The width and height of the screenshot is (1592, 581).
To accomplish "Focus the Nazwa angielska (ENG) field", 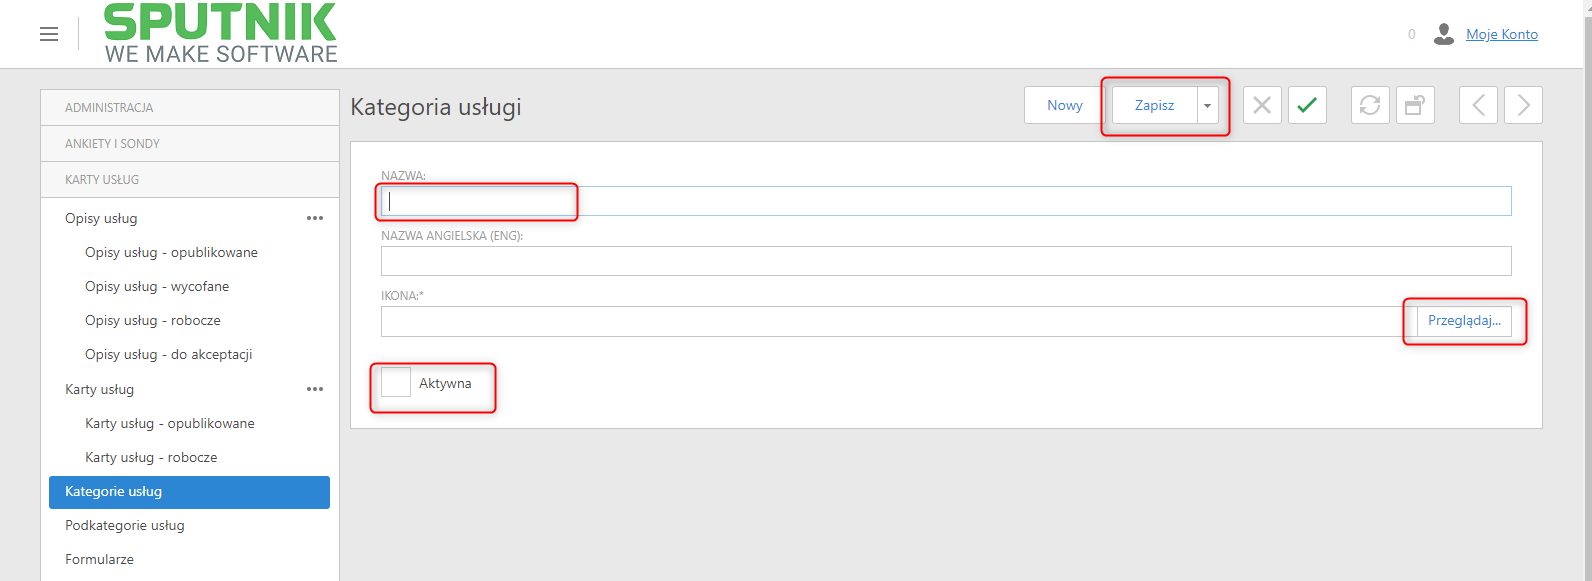I will [x=946, y=261].
